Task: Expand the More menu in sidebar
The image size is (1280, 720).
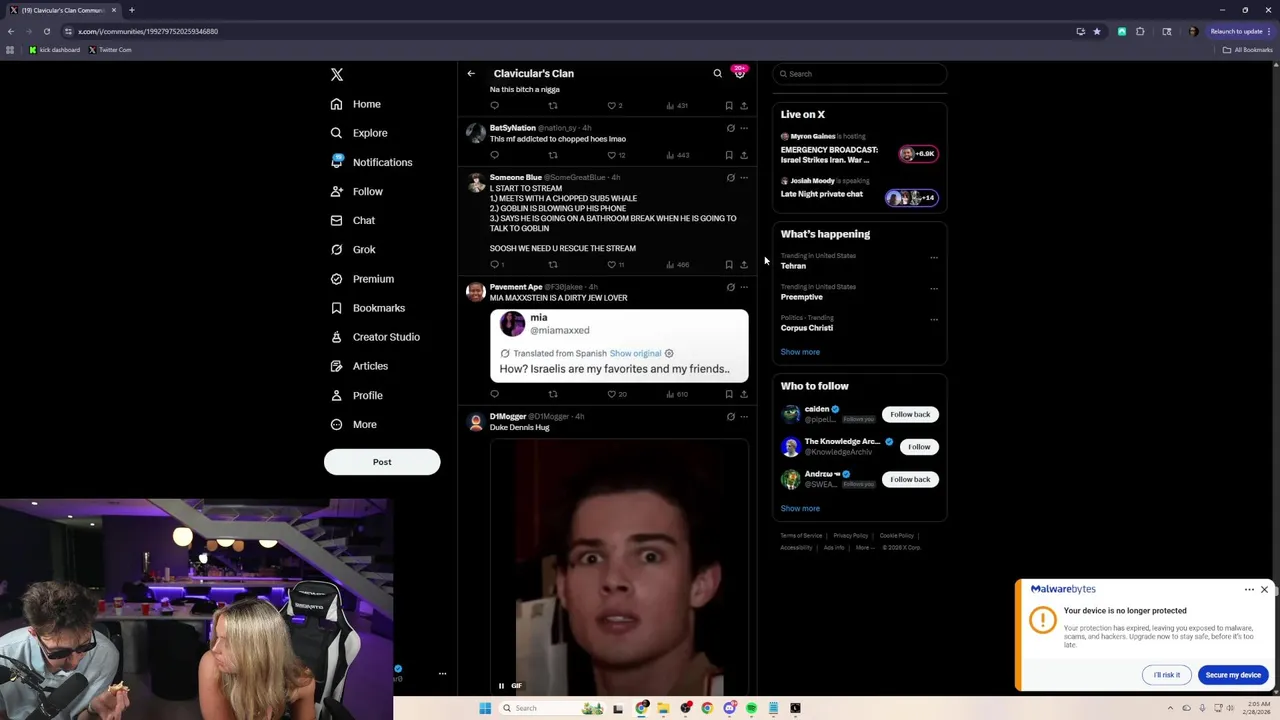Action: (x=354, y=424)
